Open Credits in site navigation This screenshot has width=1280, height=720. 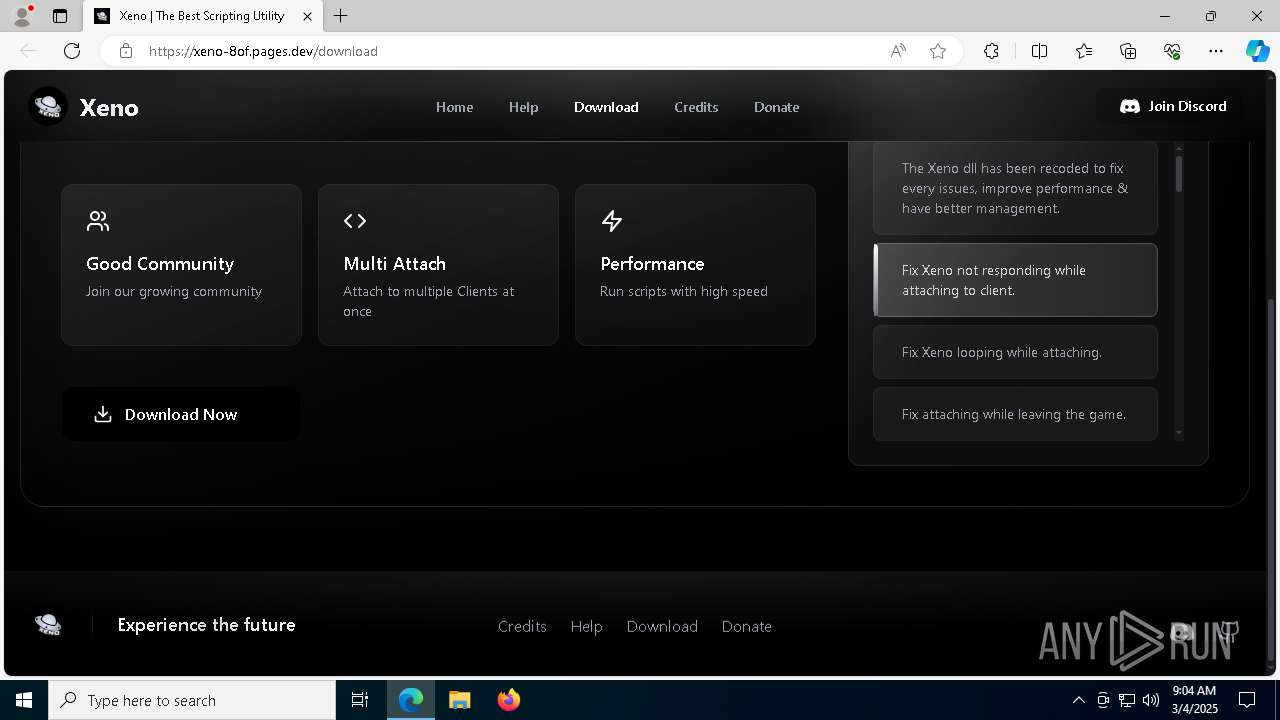(x=696, y=107)
